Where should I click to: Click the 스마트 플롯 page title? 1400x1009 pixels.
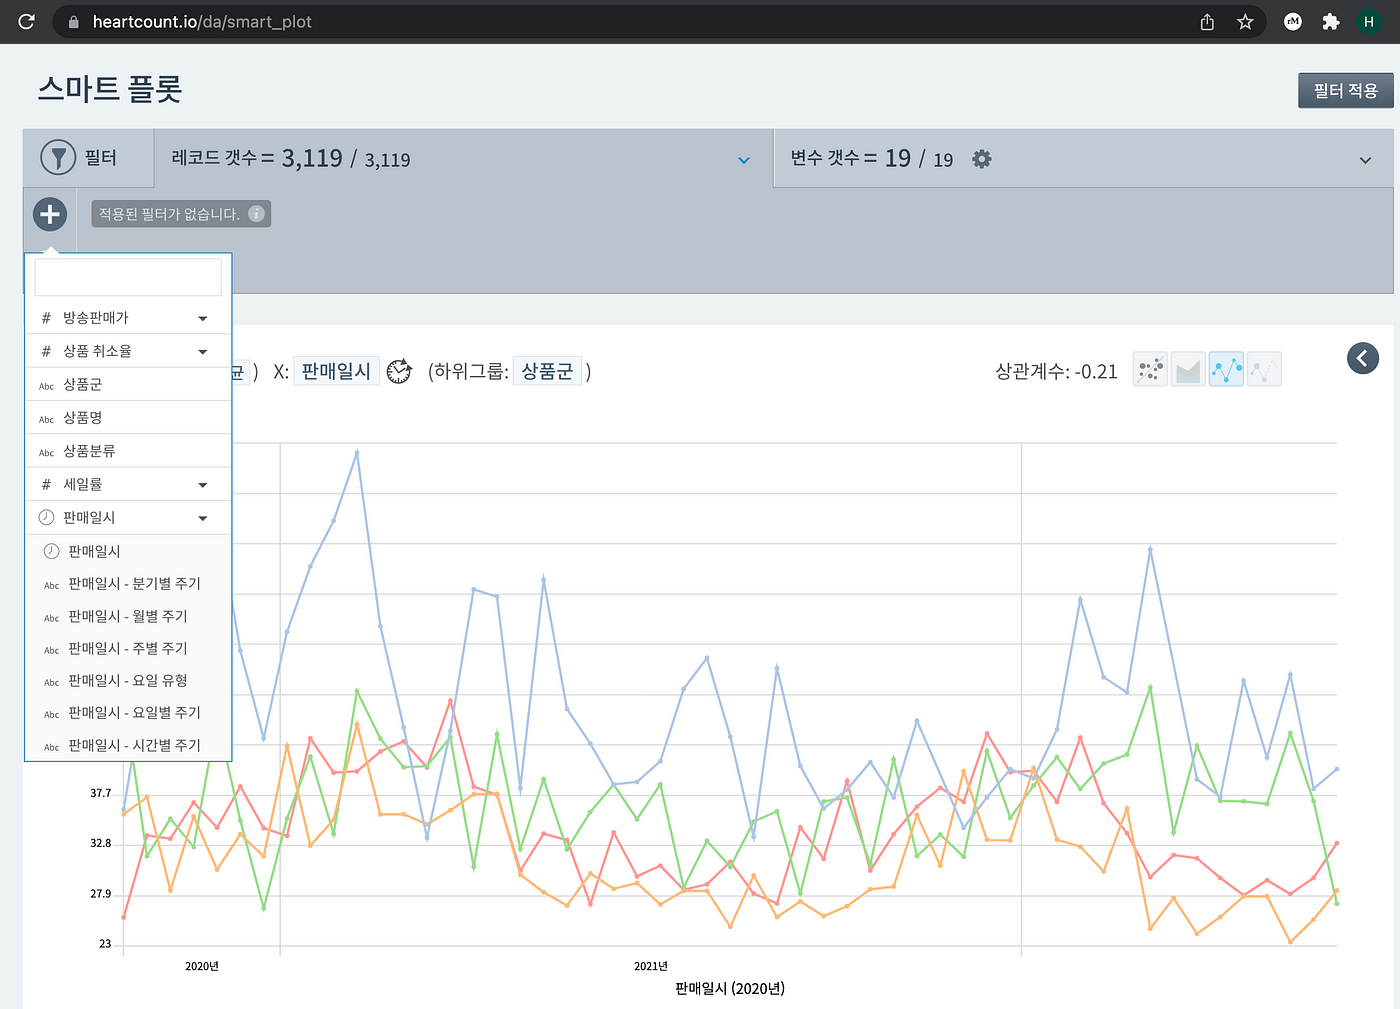(x=110, y=89)
